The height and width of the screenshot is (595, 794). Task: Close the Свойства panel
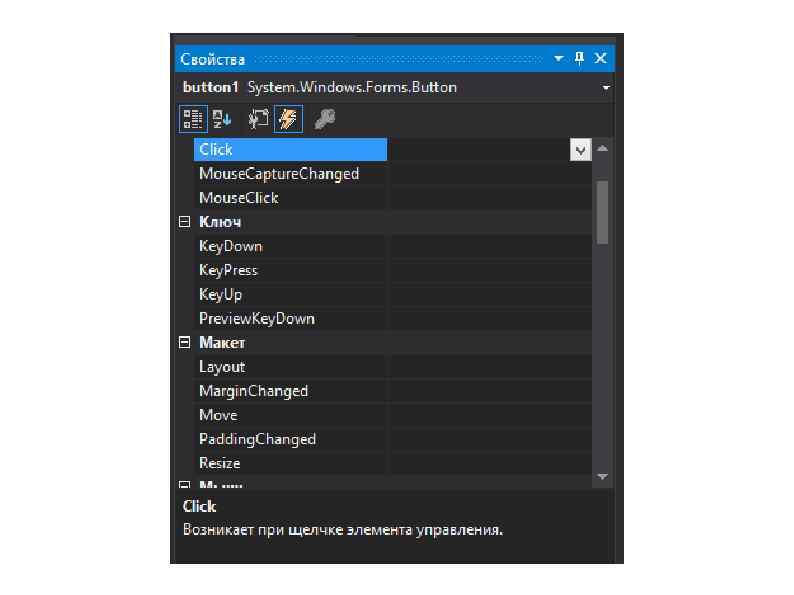pyautogui.click(x=601, y=58)
